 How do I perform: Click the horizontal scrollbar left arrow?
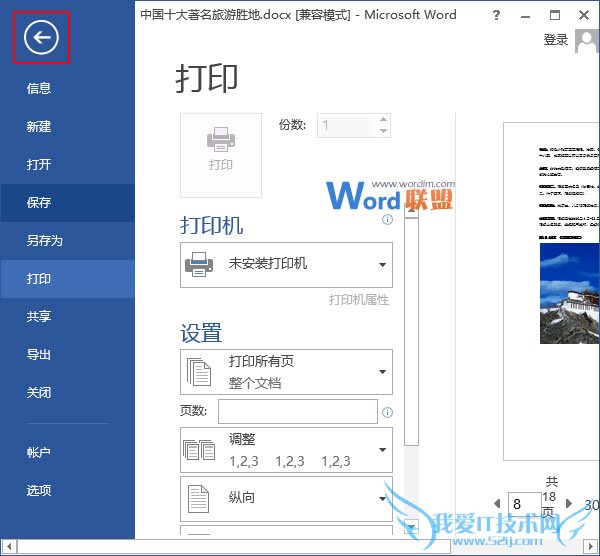tap(8, 546)
